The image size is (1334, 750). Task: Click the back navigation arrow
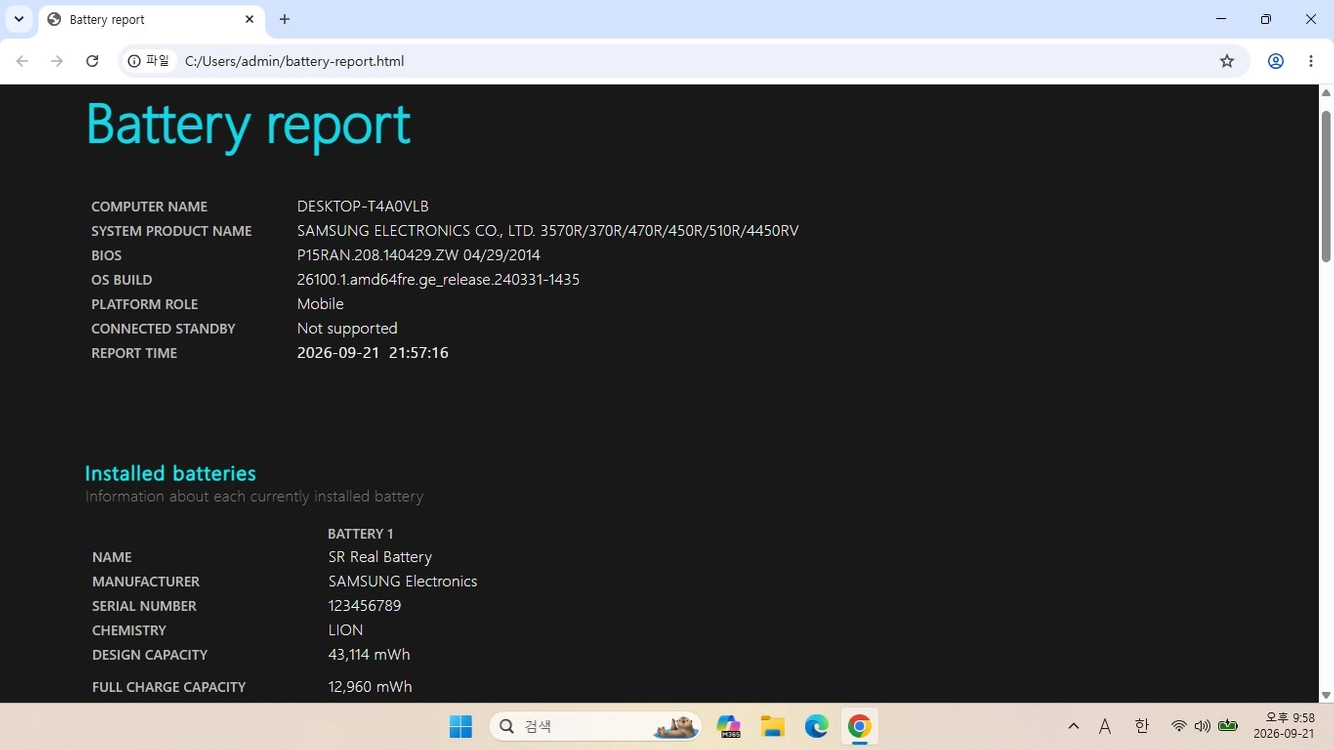(x=22, y=61)
